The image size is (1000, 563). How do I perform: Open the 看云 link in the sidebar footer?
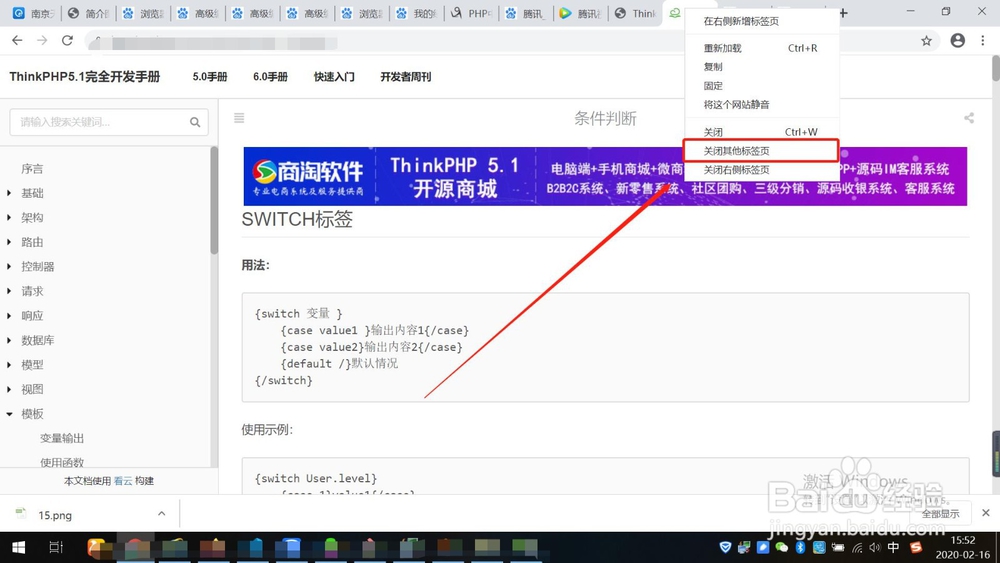point(123,481)
